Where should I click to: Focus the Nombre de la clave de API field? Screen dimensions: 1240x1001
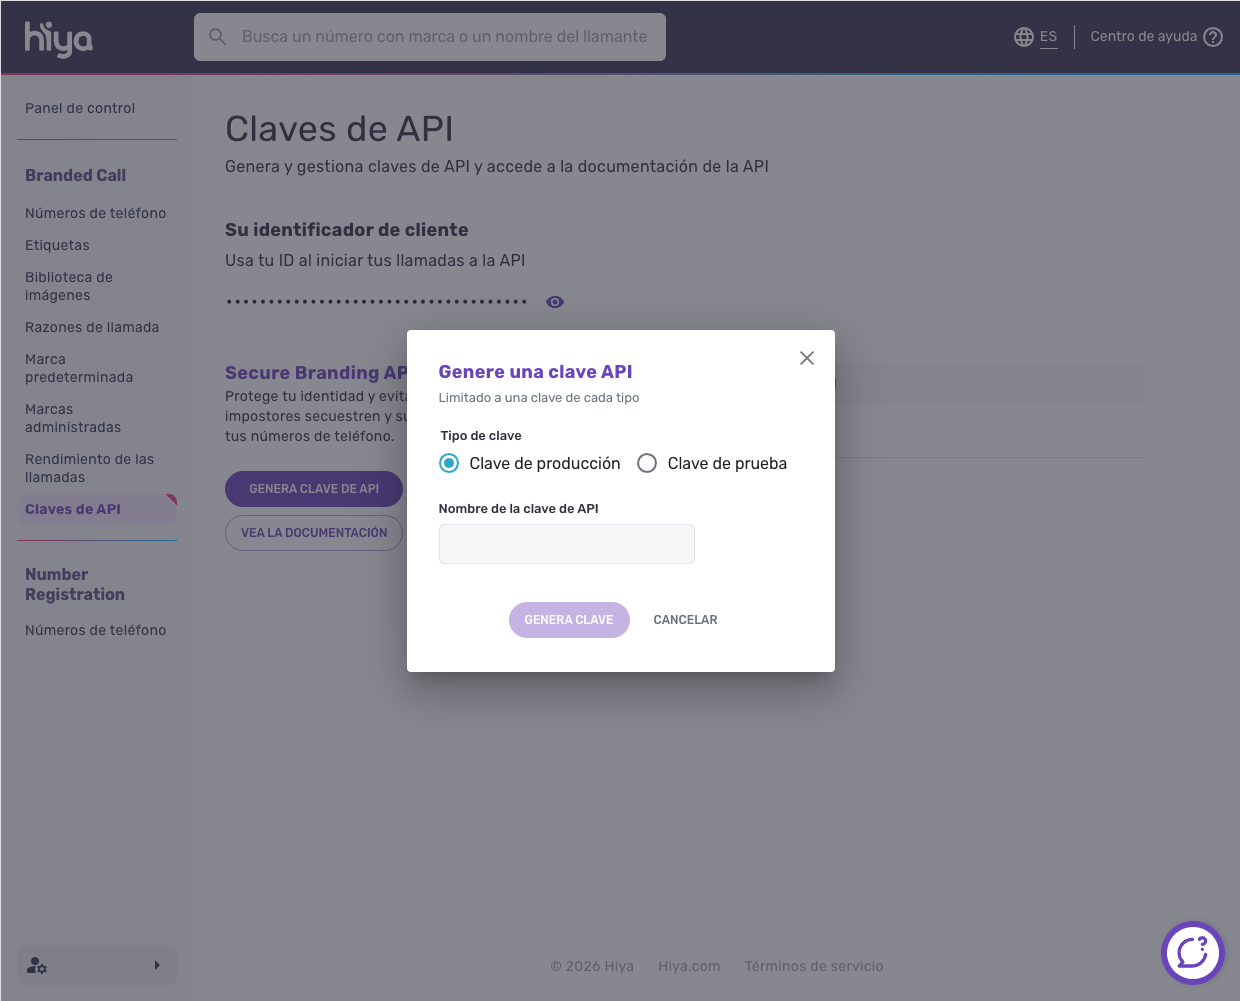(x=567, y=544)
